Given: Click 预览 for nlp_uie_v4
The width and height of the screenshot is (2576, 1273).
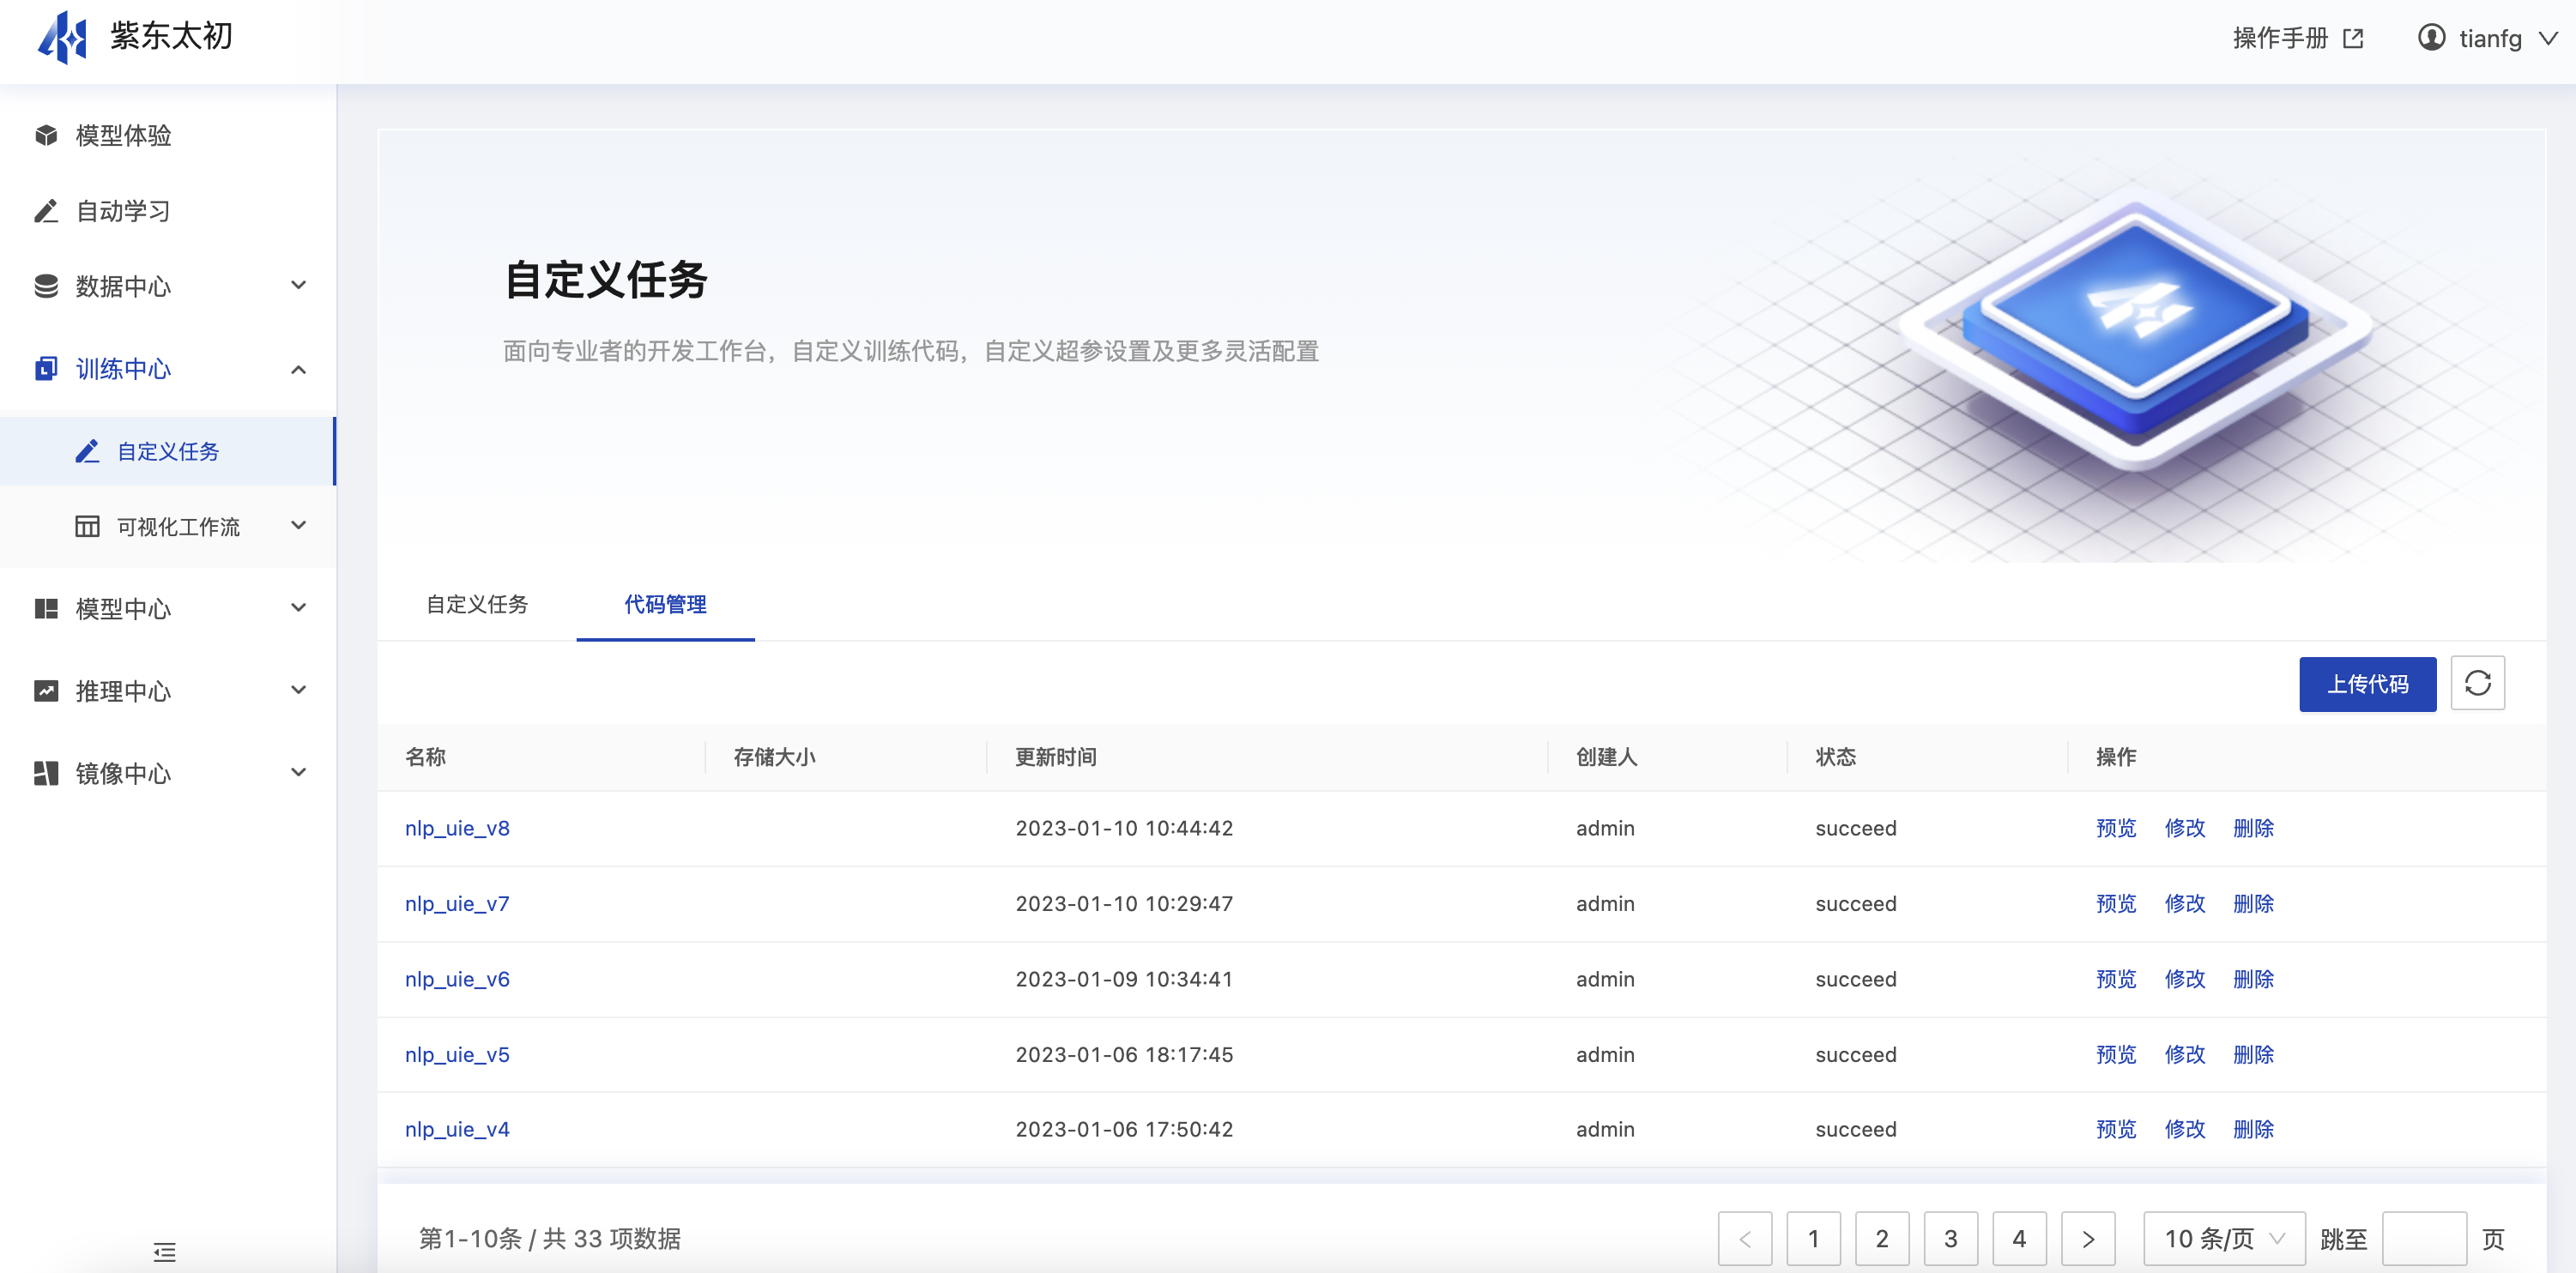Looking at the screenshot, I should 2116,1130.
